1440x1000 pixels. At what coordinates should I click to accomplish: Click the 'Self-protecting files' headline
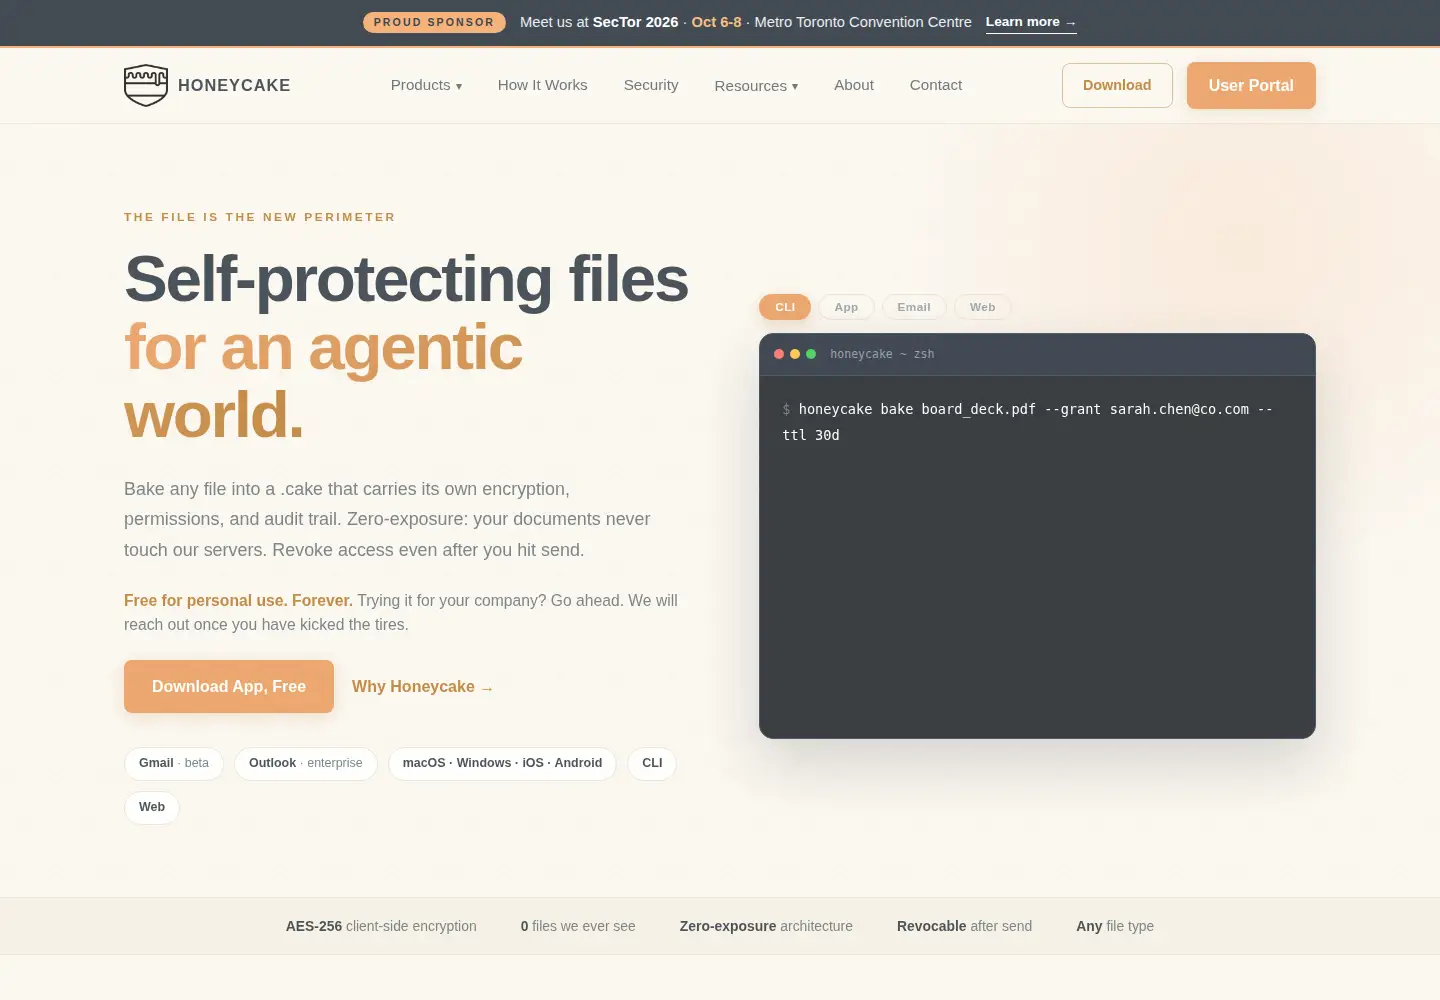coord(406,278)
